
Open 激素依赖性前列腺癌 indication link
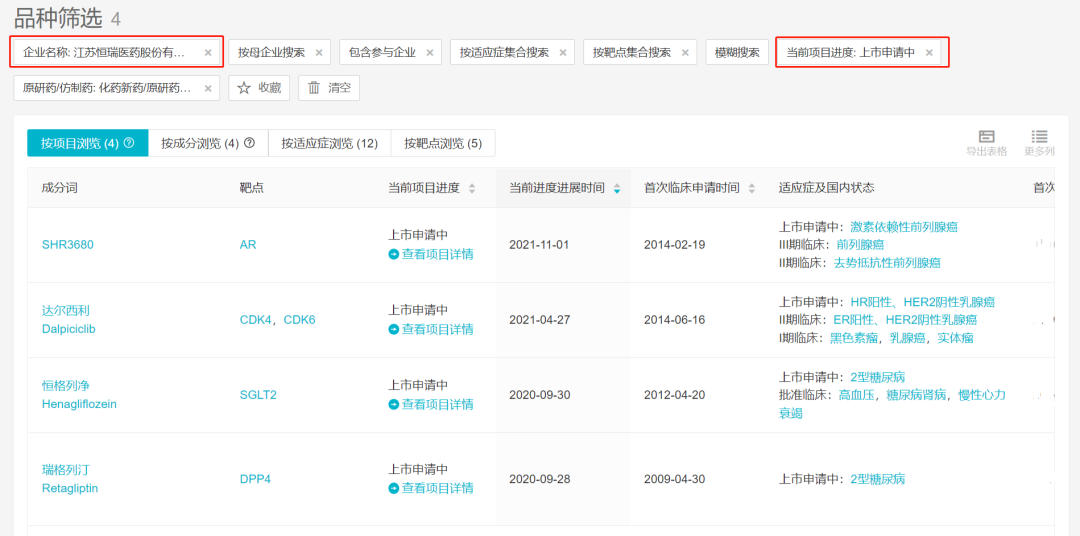(x=904, y=227)
